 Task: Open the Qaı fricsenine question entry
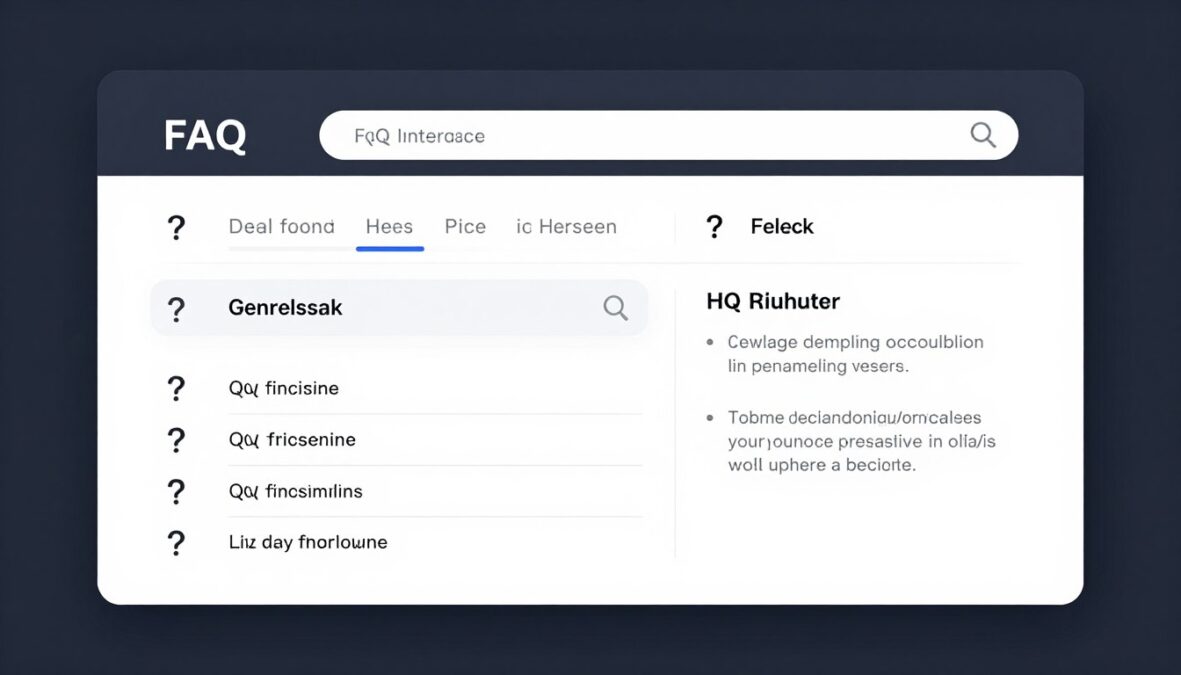292,440
